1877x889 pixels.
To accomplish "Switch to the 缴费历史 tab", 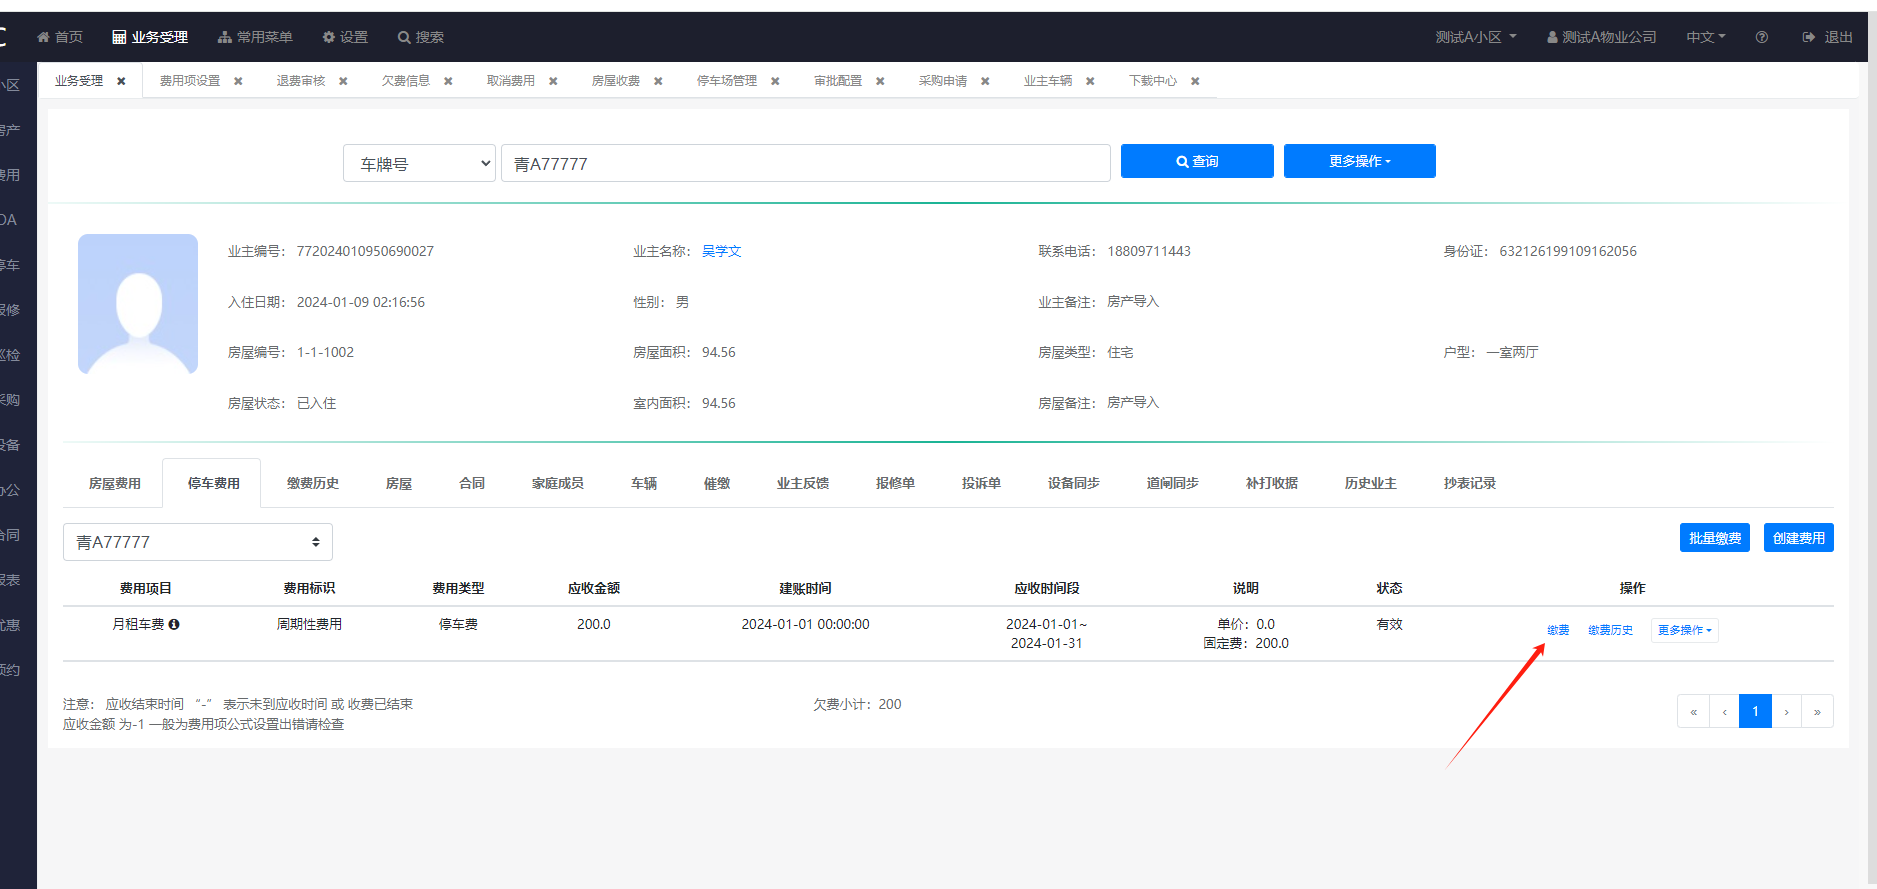I will [313, 483].
